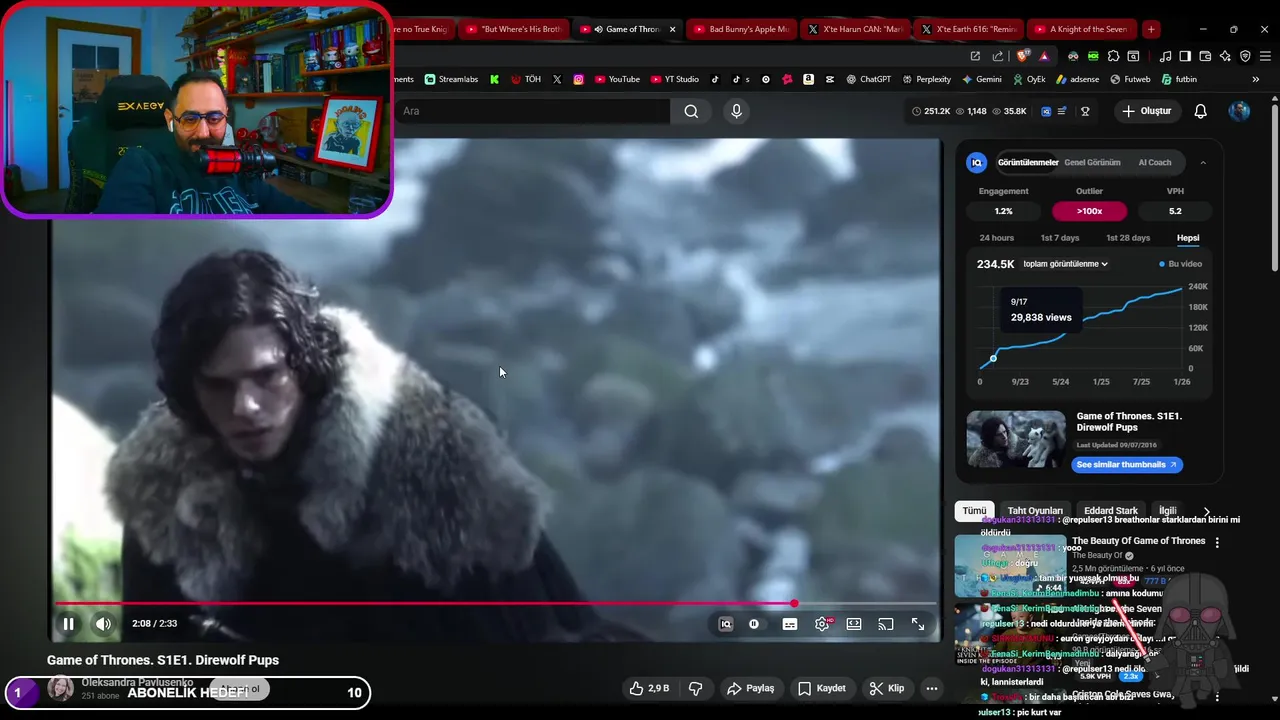Open ChatGPT bookmark
1280x720 pixels.
[868, 79]
